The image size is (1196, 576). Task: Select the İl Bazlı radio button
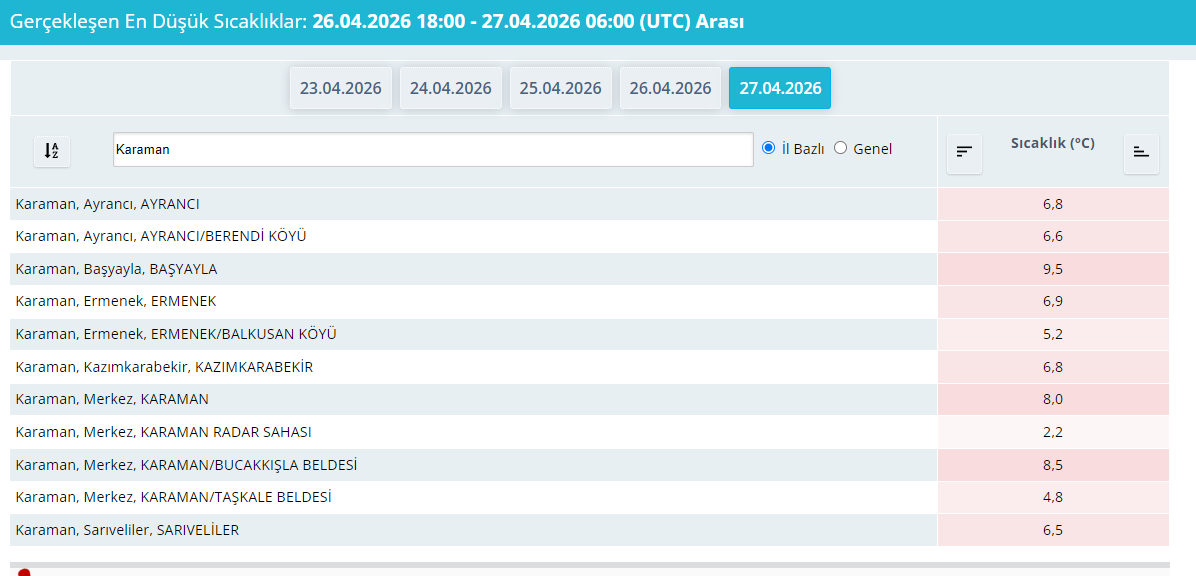[768, 148]
